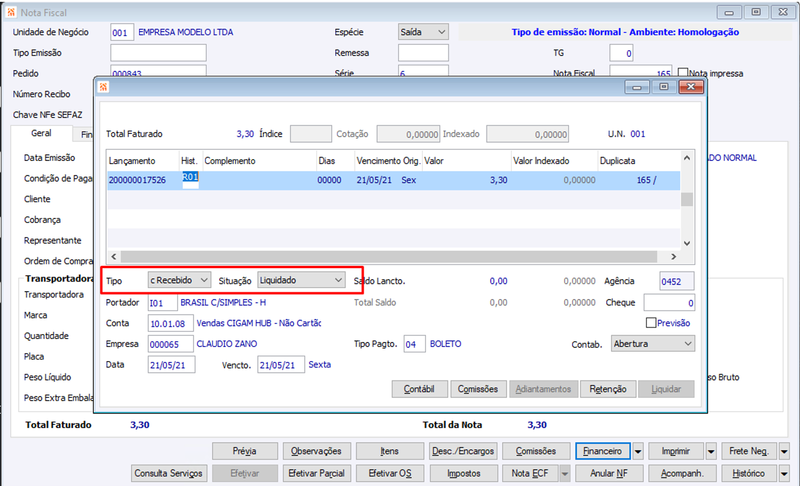This screenshot has height=486, width=800.
Task: Click the Itens button
Action: (x=389, y=451)
